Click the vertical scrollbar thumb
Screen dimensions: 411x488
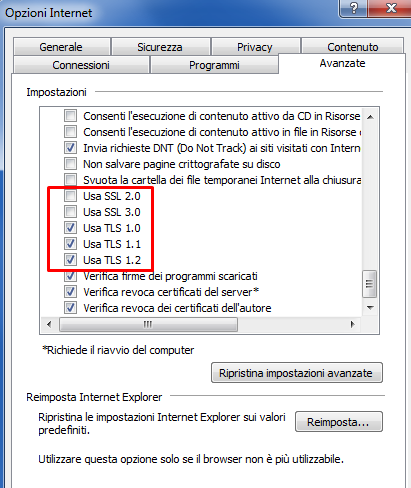(369, 284)
